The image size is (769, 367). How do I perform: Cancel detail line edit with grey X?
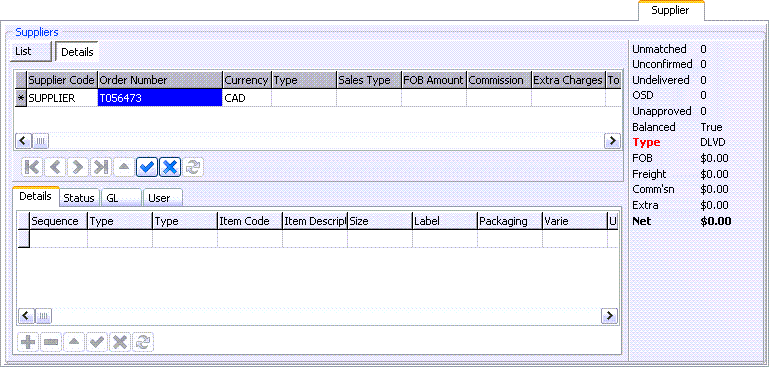click(x=120, y=342)
